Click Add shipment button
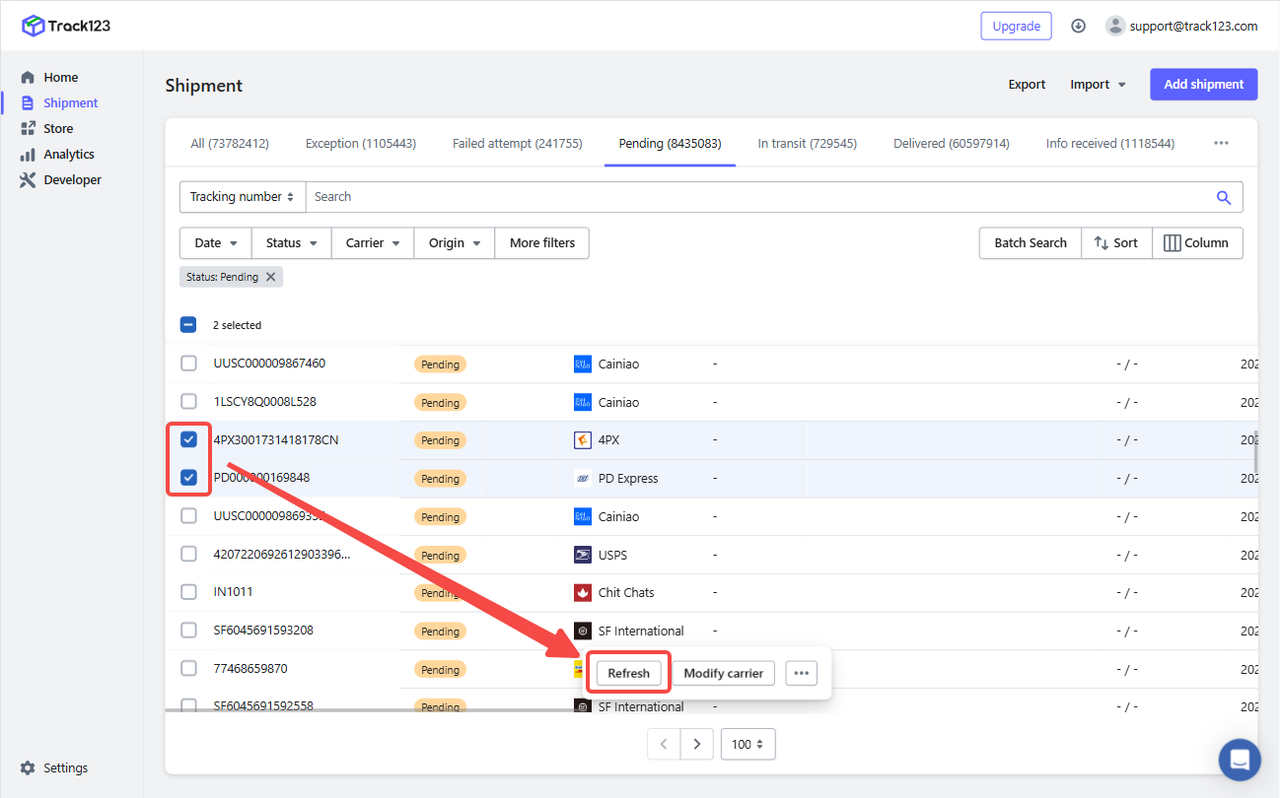Viewport: 1280px width, 798px height. tap(1204, 84)
